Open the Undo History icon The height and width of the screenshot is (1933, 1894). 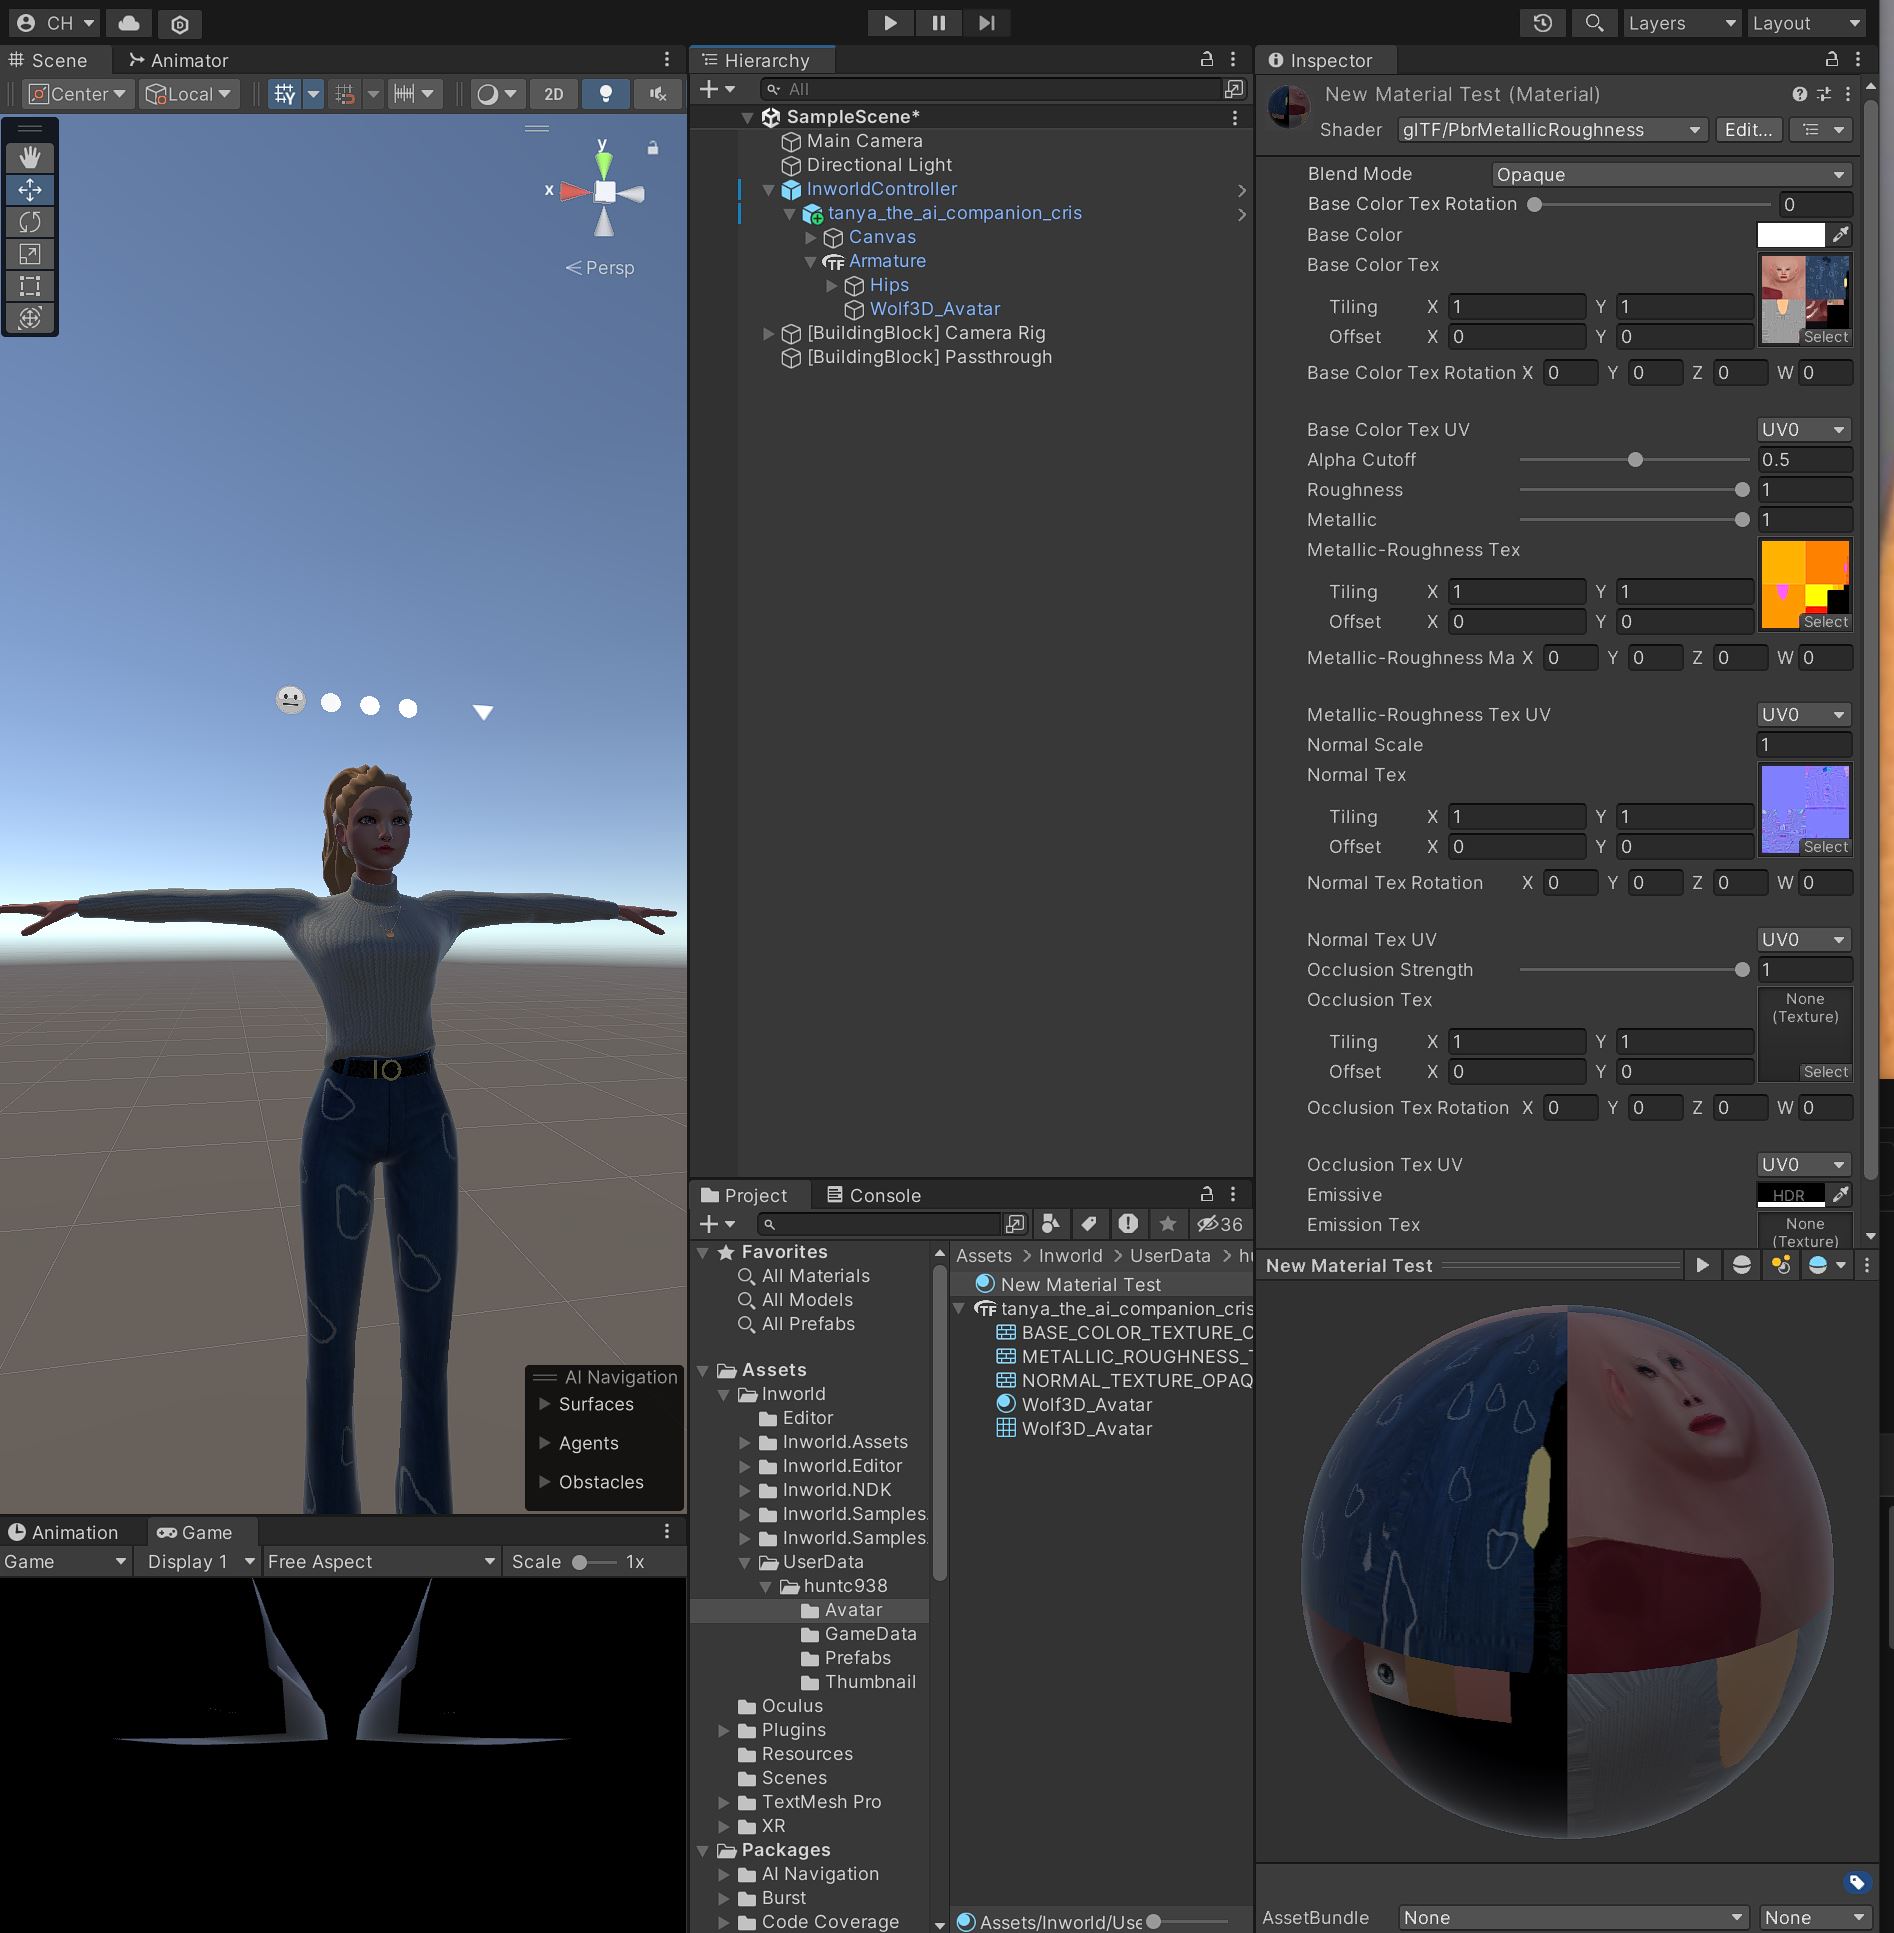pos(1543,22)
